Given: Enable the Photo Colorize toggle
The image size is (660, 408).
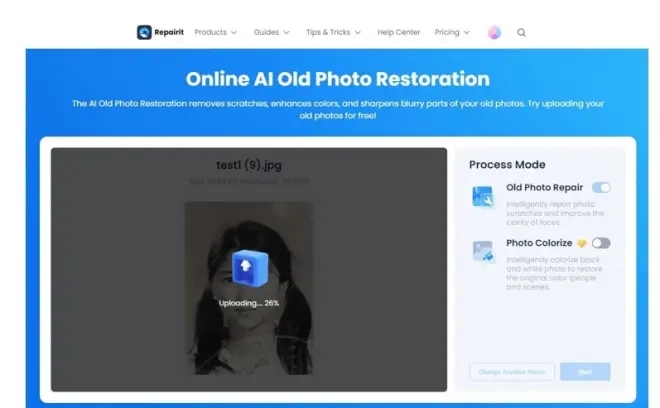Looking at the screenshot, I should click(x=601, y=243).
